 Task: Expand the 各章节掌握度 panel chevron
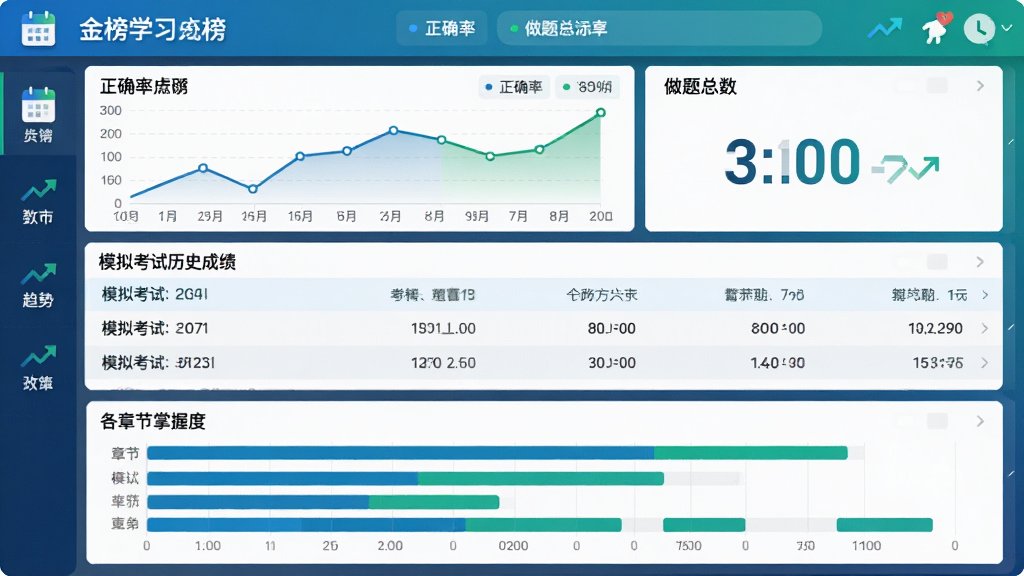click(980, 421)
